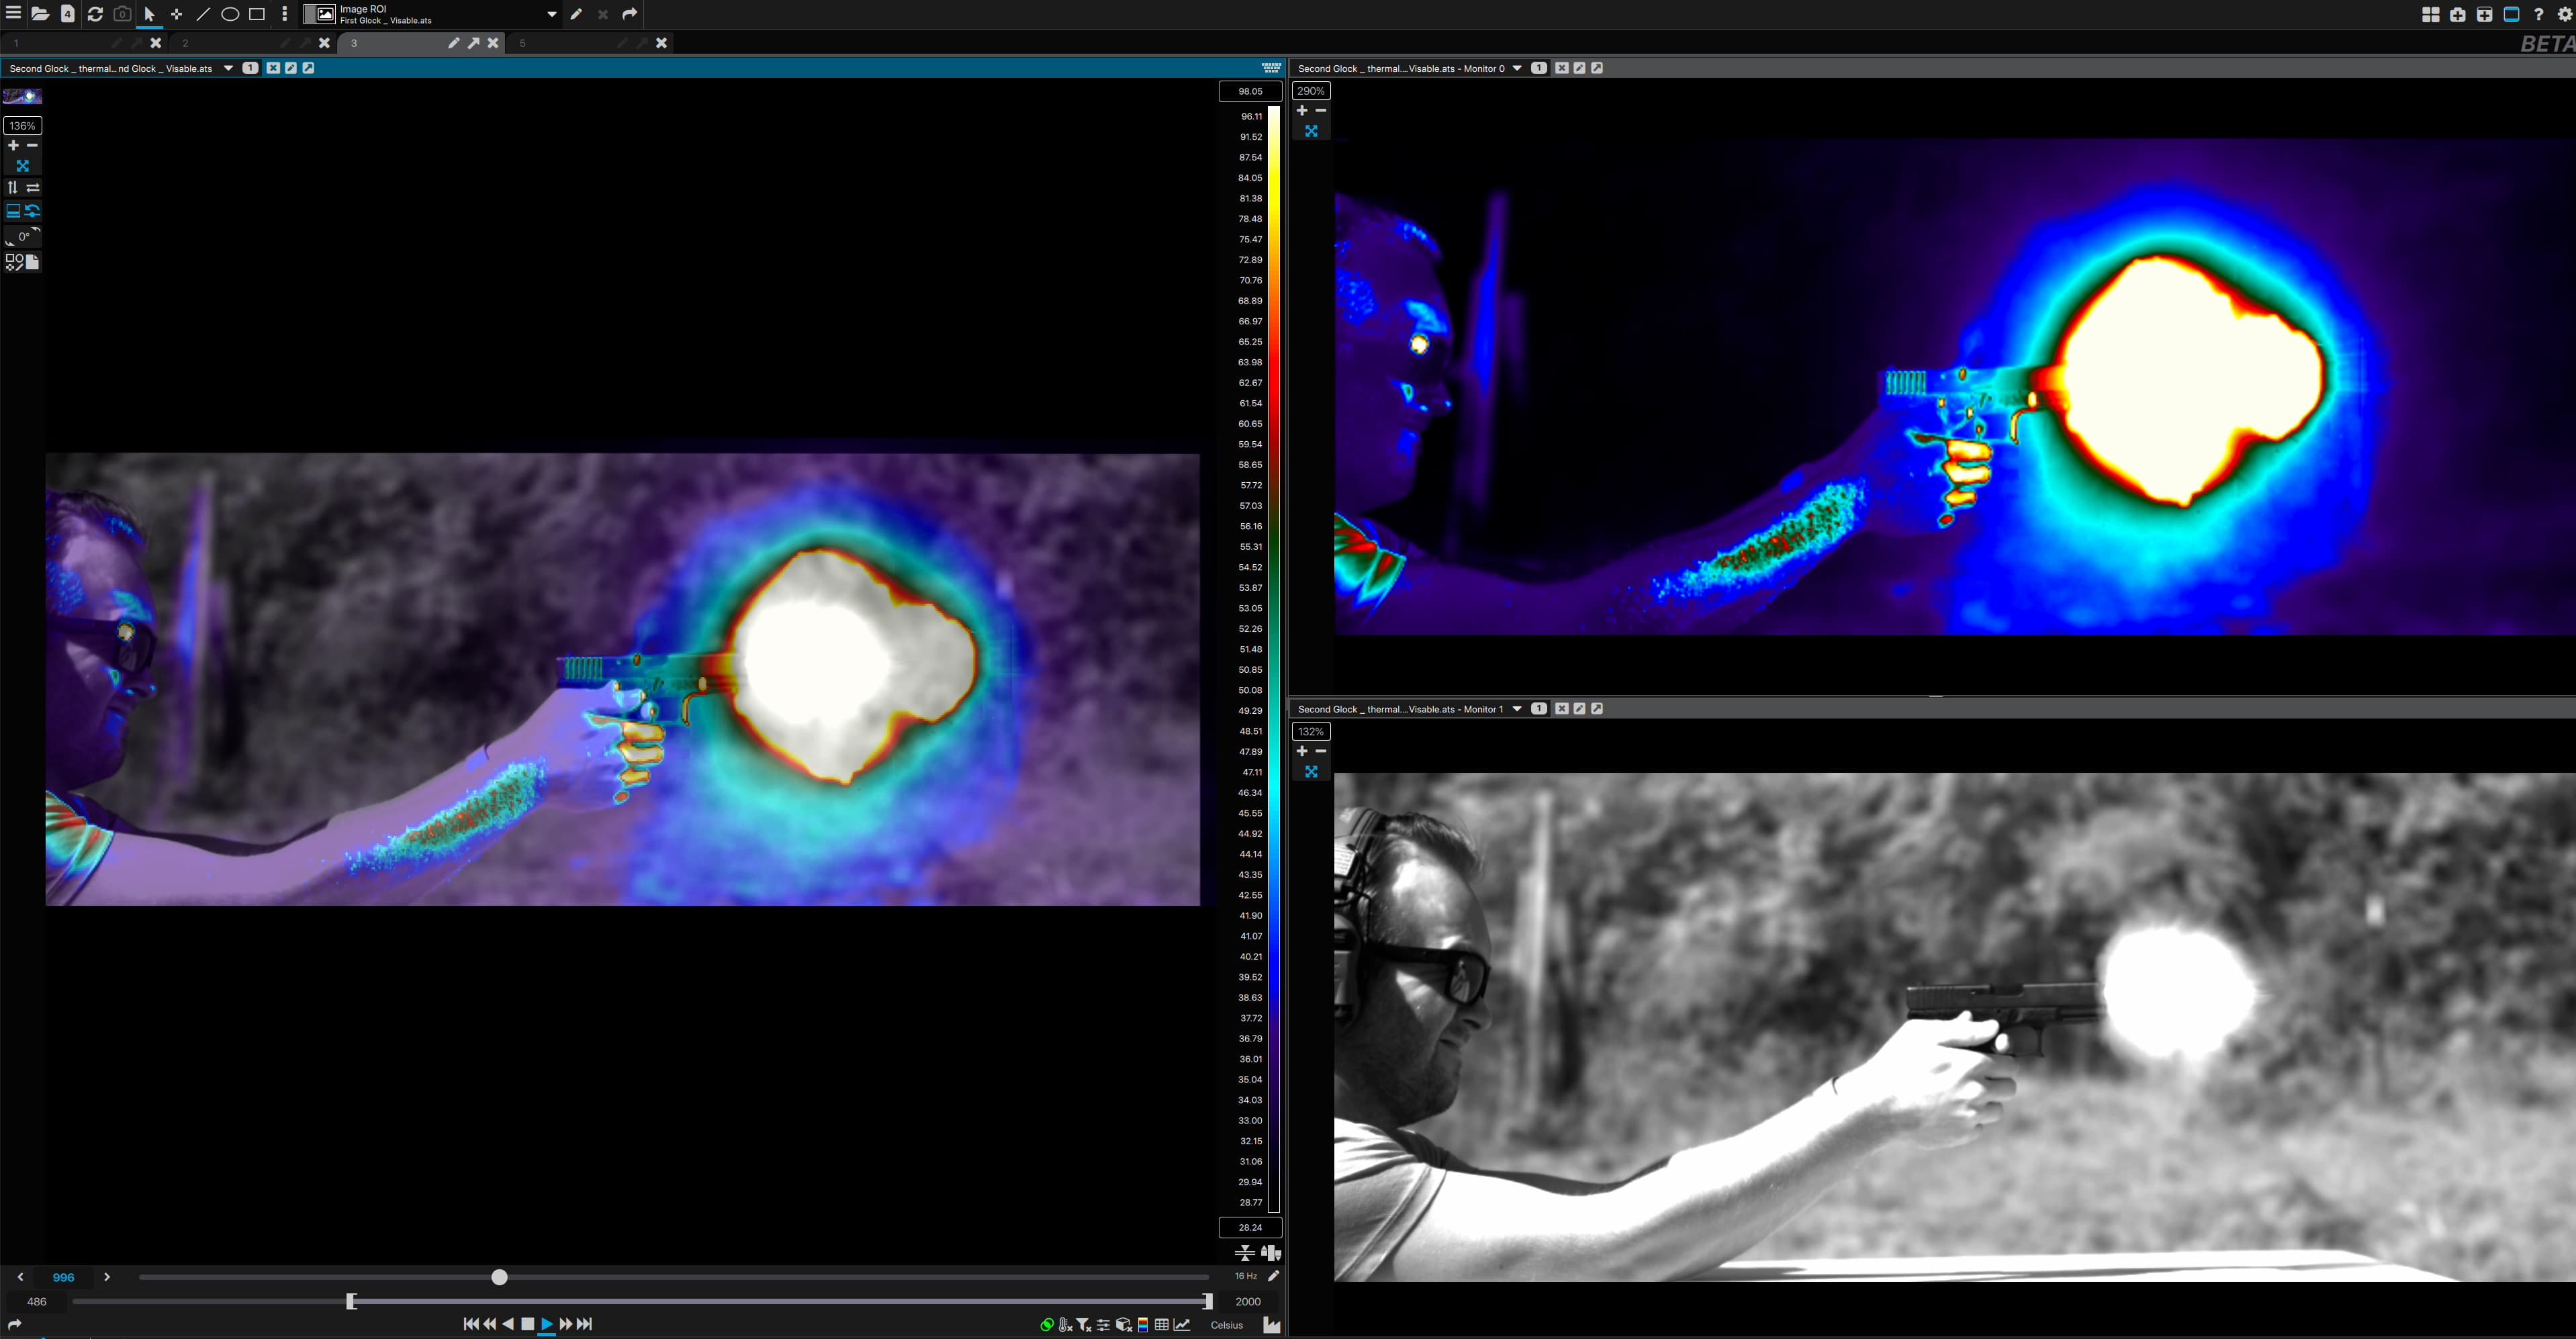Image resolution: width=2576 pixels, height=1339 pixels.
Task: Stop playback
Action: [528, 1324]
